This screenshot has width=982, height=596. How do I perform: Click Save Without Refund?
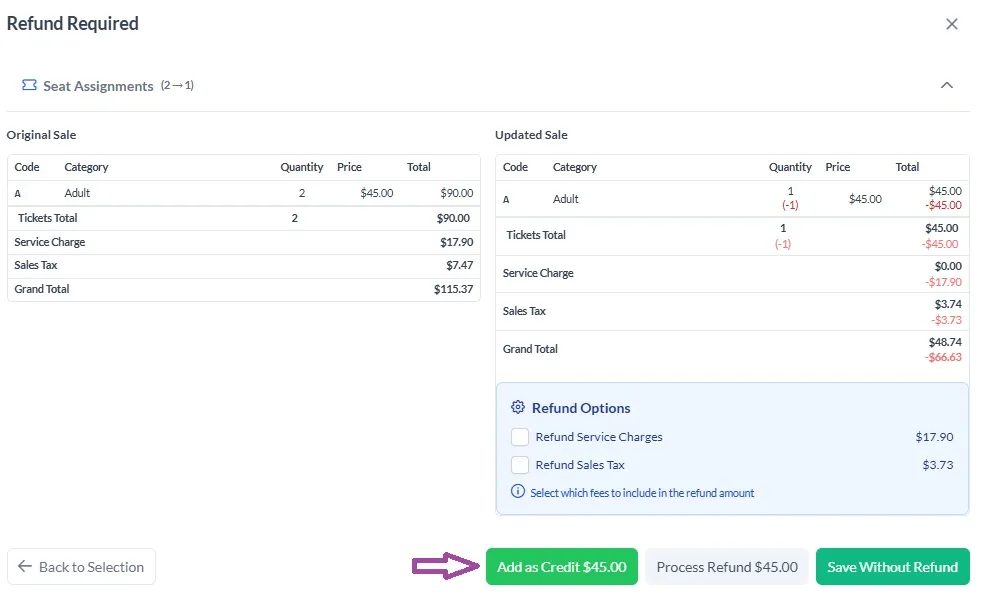click(892, 567)
